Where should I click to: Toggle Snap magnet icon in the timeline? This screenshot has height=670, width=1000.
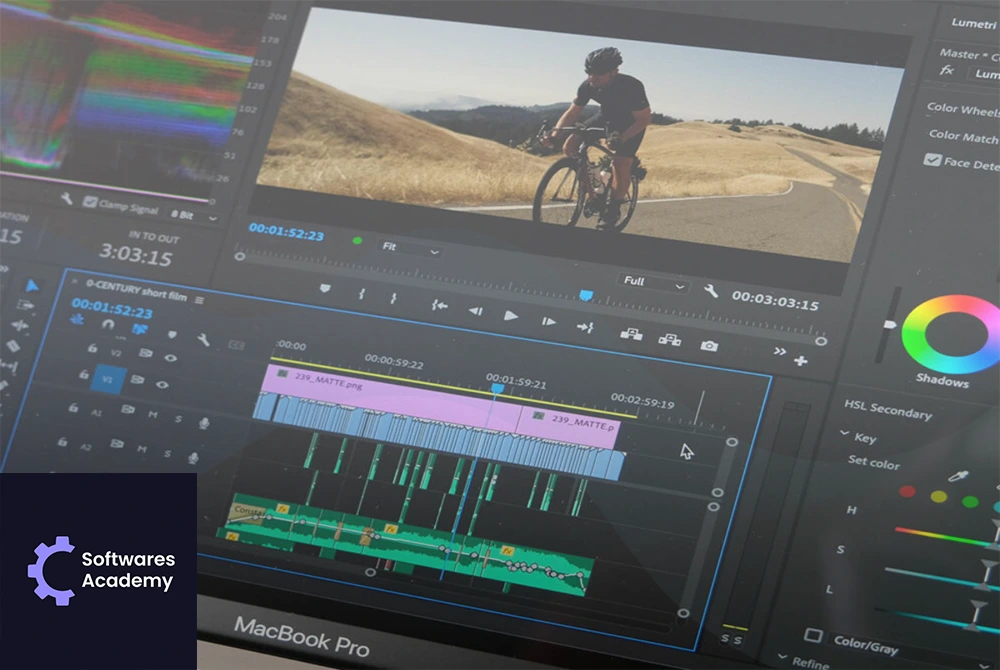[108, 324]
